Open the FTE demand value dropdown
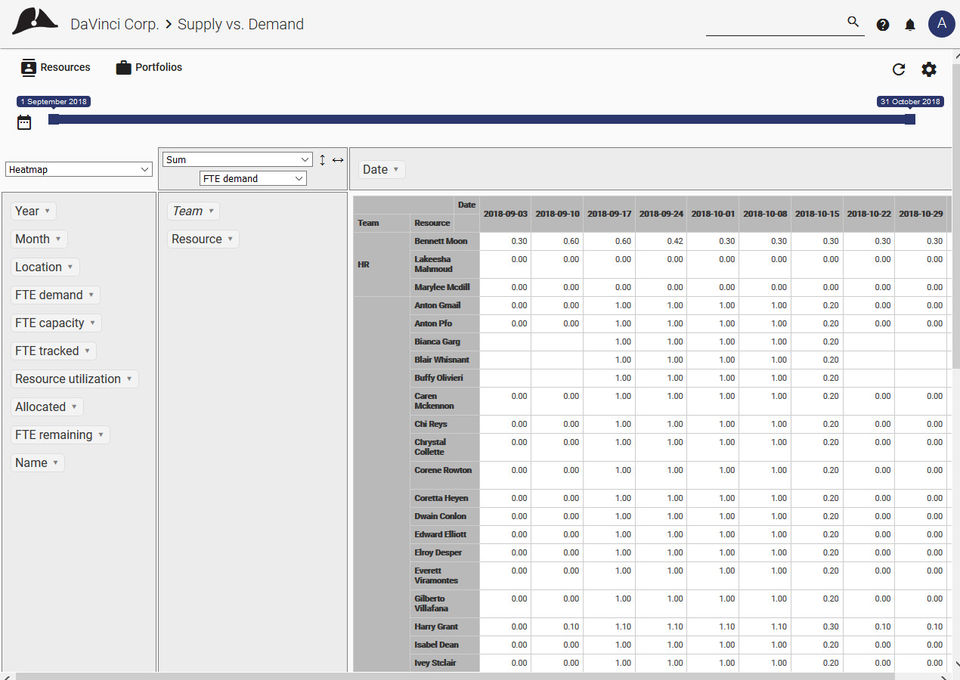Image resolution: width=960 pixels, height=680 pixels. point(253,179)
